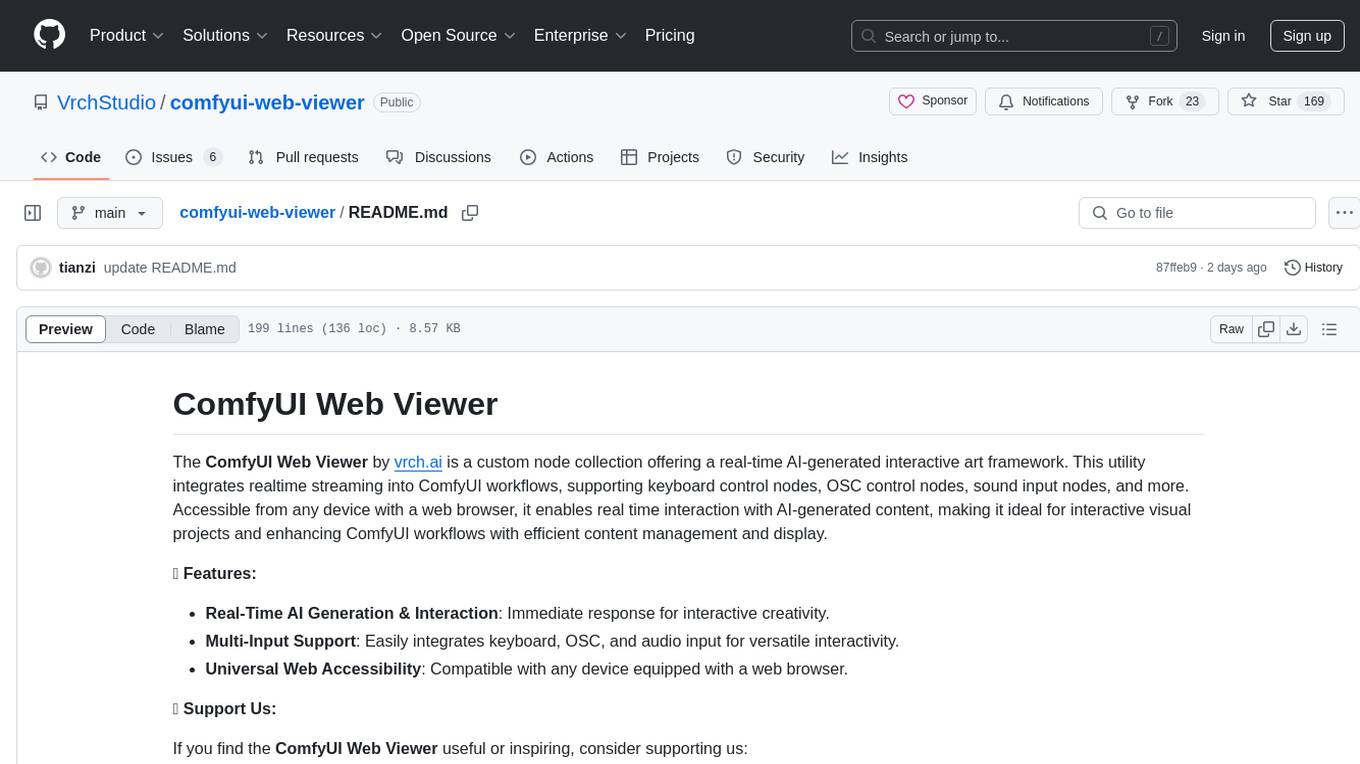
Task: Go to comfyui-web-viewer breadcrumb folder
Action: (257, 212)
